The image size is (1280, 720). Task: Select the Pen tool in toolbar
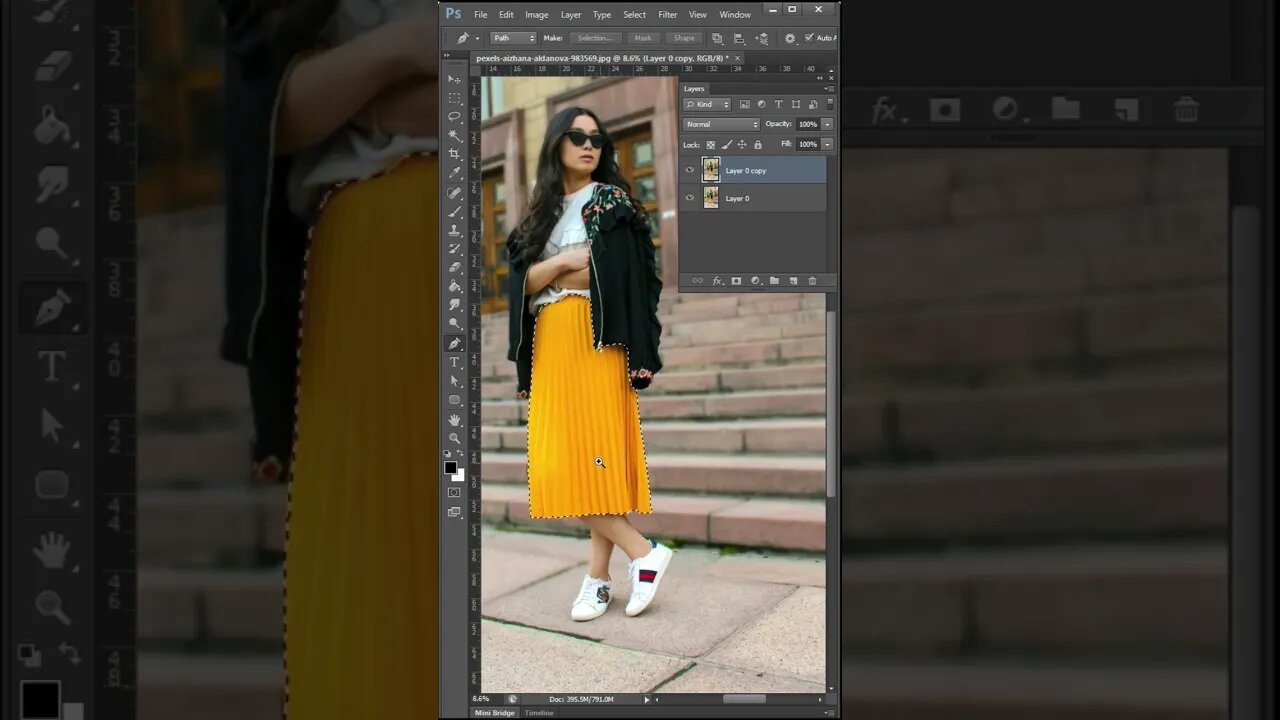pyautogui.click(x=454, y=343)
